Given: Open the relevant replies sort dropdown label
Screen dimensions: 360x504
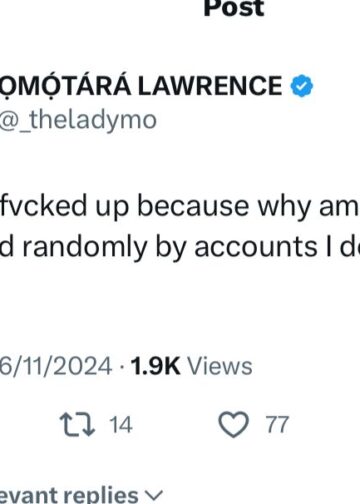Looking at the screenshot, I should coord(69,495).
